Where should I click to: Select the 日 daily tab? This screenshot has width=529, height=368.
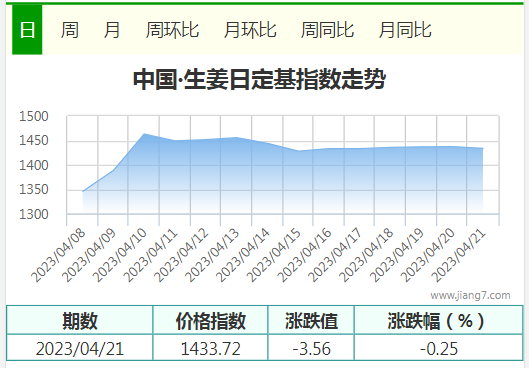(x=27, y=30)
